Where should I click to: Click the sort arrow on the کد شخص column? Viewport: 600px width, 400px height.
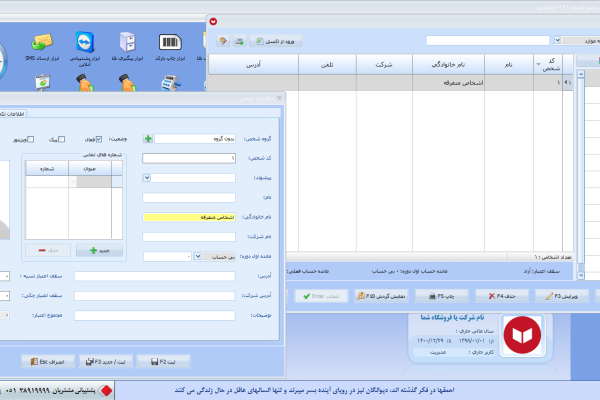539,64
